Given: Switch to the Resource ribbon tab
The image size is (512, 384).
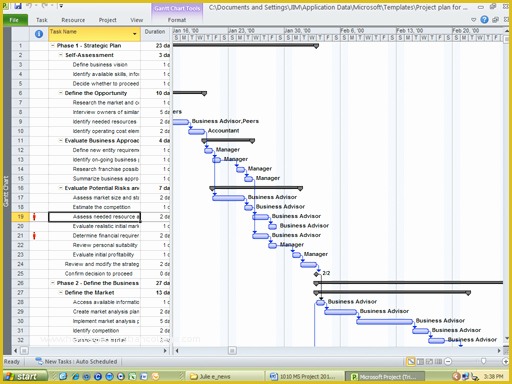Looking at the screenshot, I should coord(73,20).
